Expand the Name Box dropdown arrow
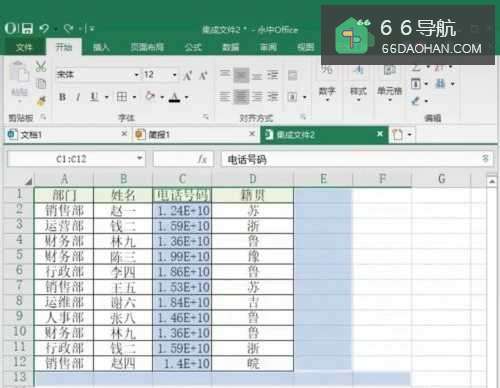This screenshot has height=388, width=500. point(140,158)
